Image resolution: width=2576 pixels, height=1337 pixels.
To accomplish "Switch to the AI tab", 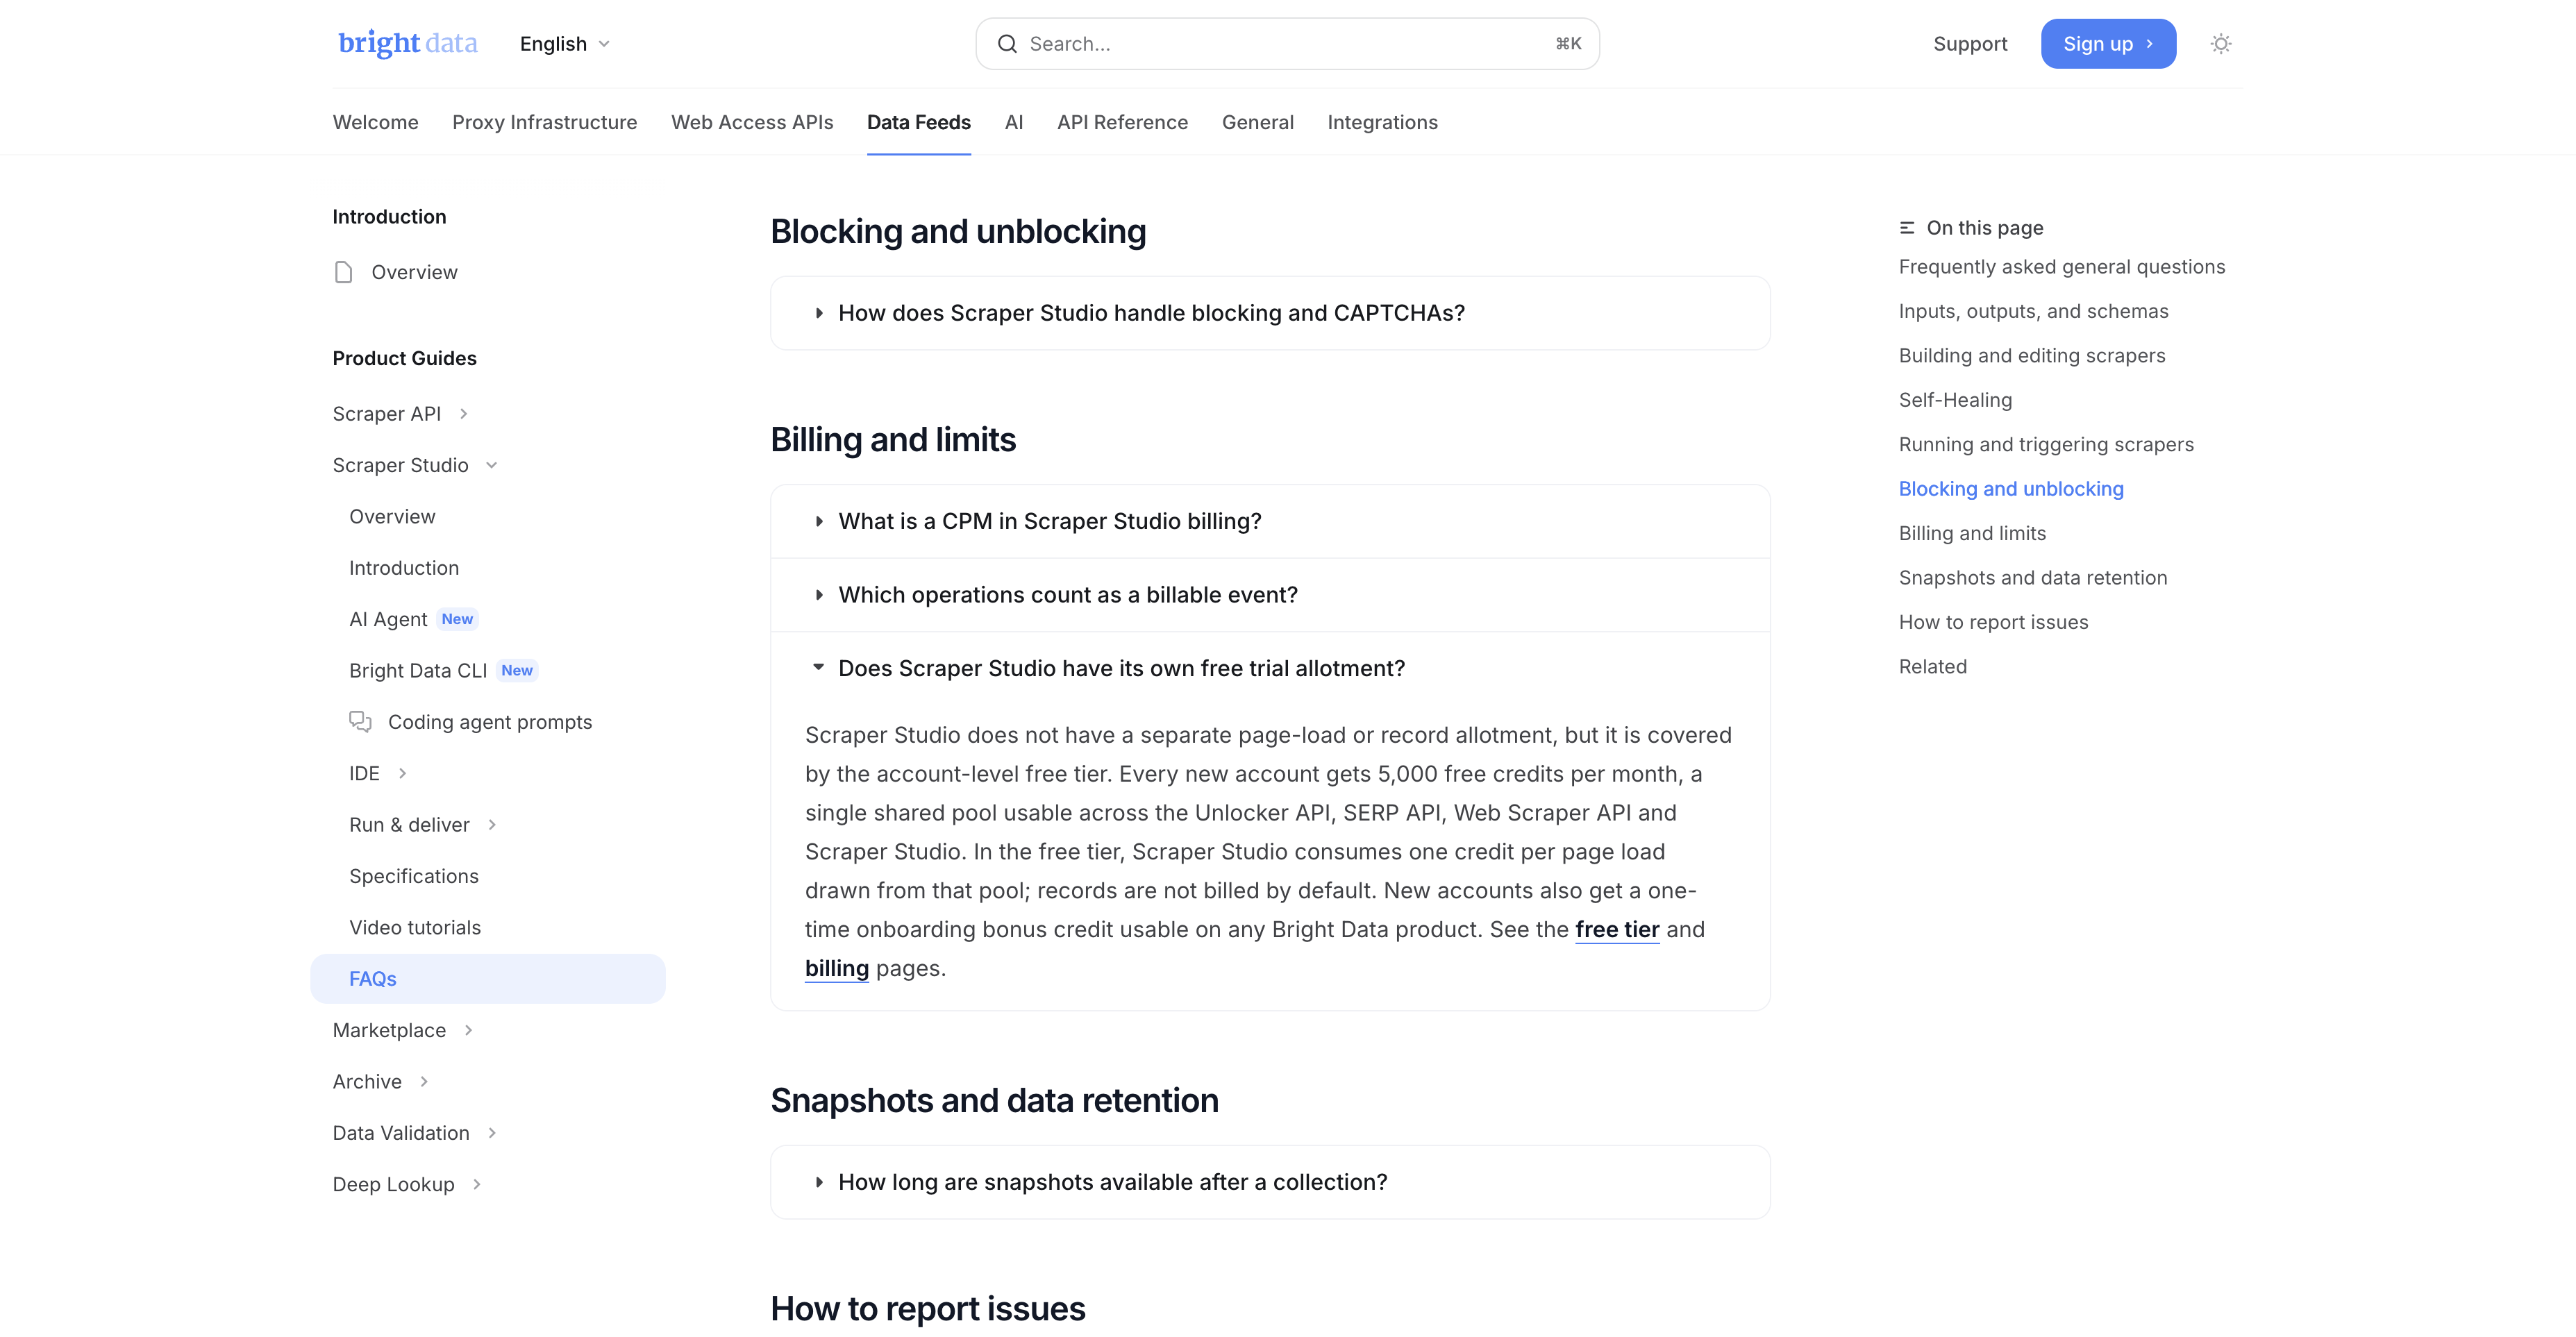I will (1013, 122).
